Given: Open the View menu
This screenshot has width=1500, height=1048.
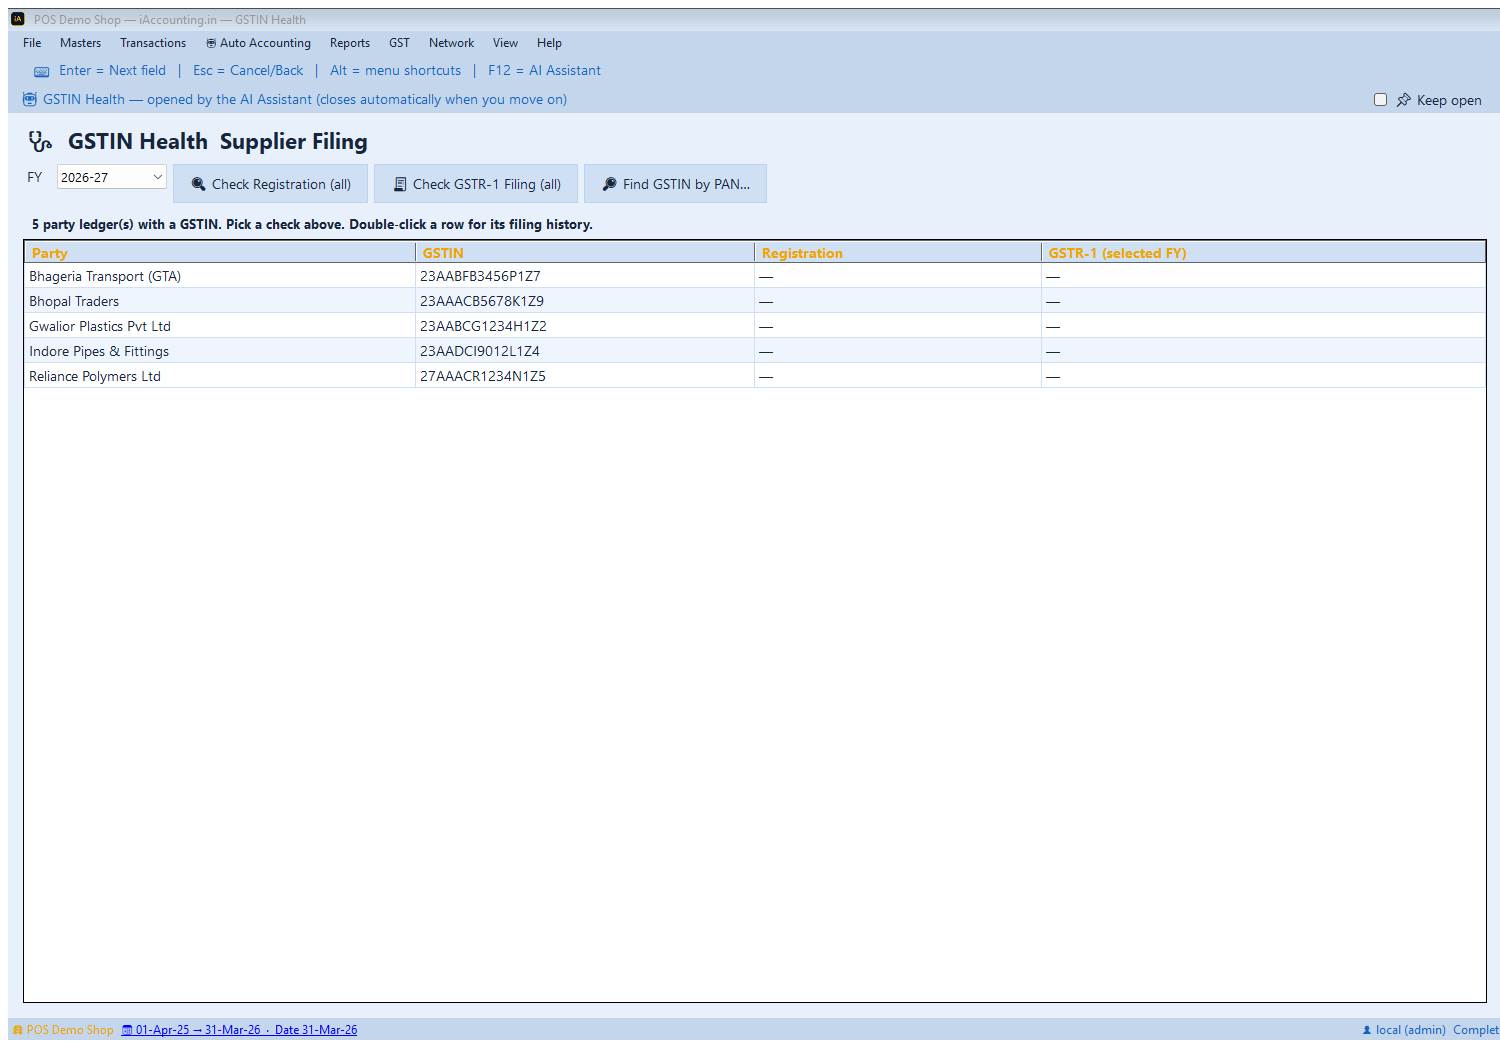Looking at the screenshot, I should click(505, 43).
